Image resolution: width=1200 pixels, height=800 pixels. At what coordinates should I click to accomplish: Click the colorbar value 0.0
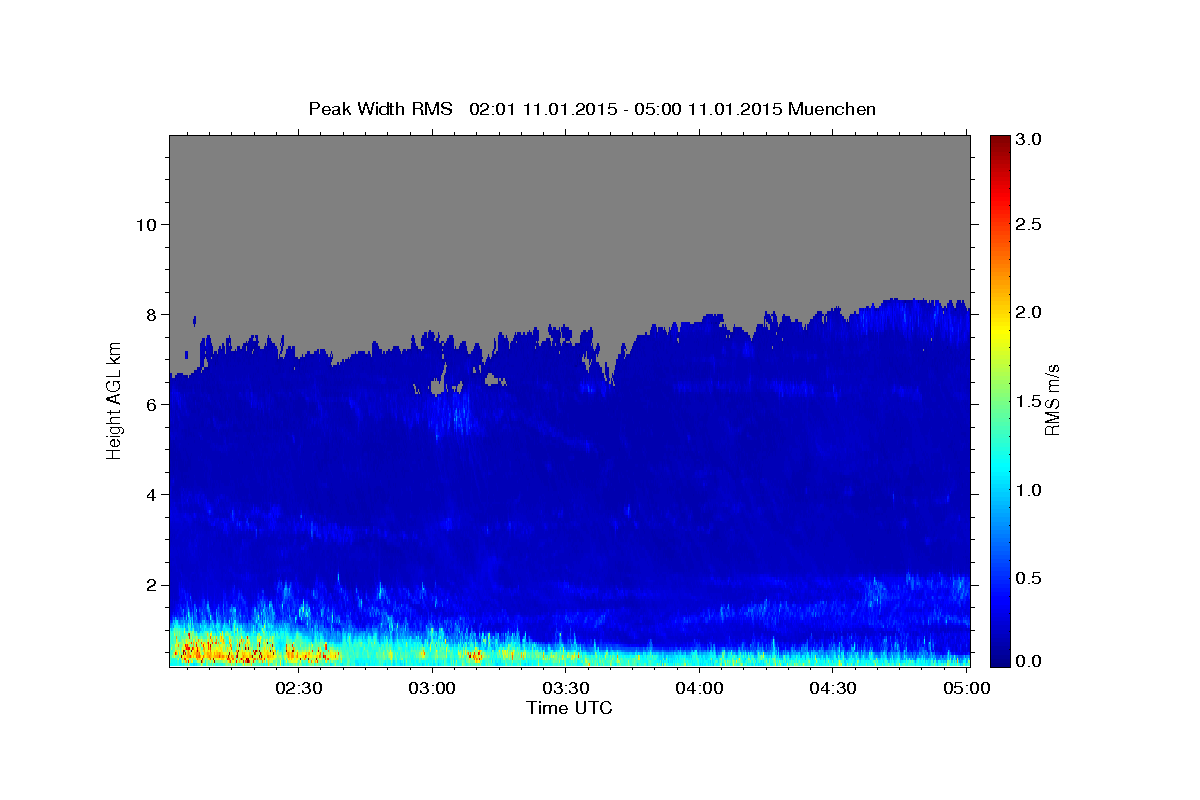click(x=1029, y=661)
